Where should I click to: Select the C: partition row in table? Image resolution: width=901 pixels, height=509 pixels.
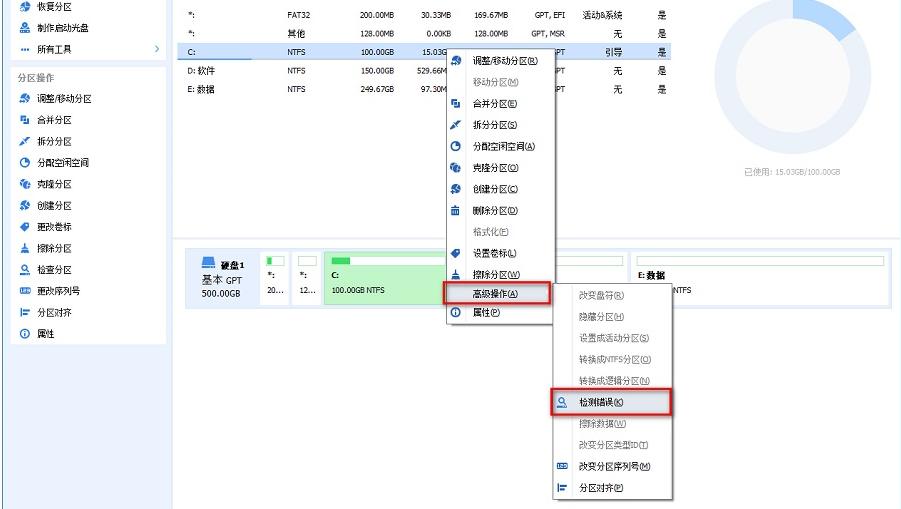pos(423,52)
